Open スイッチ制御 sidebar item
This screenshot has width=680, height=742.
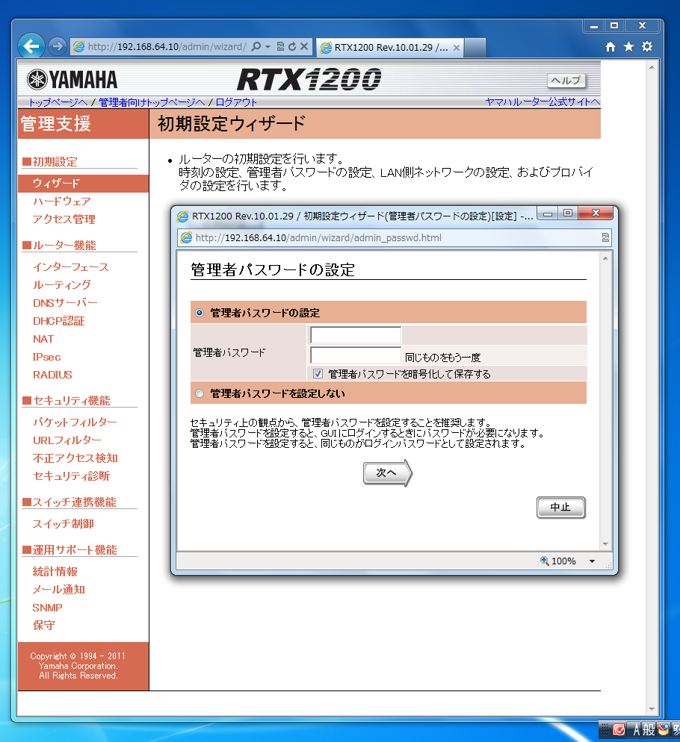point(63,524)
